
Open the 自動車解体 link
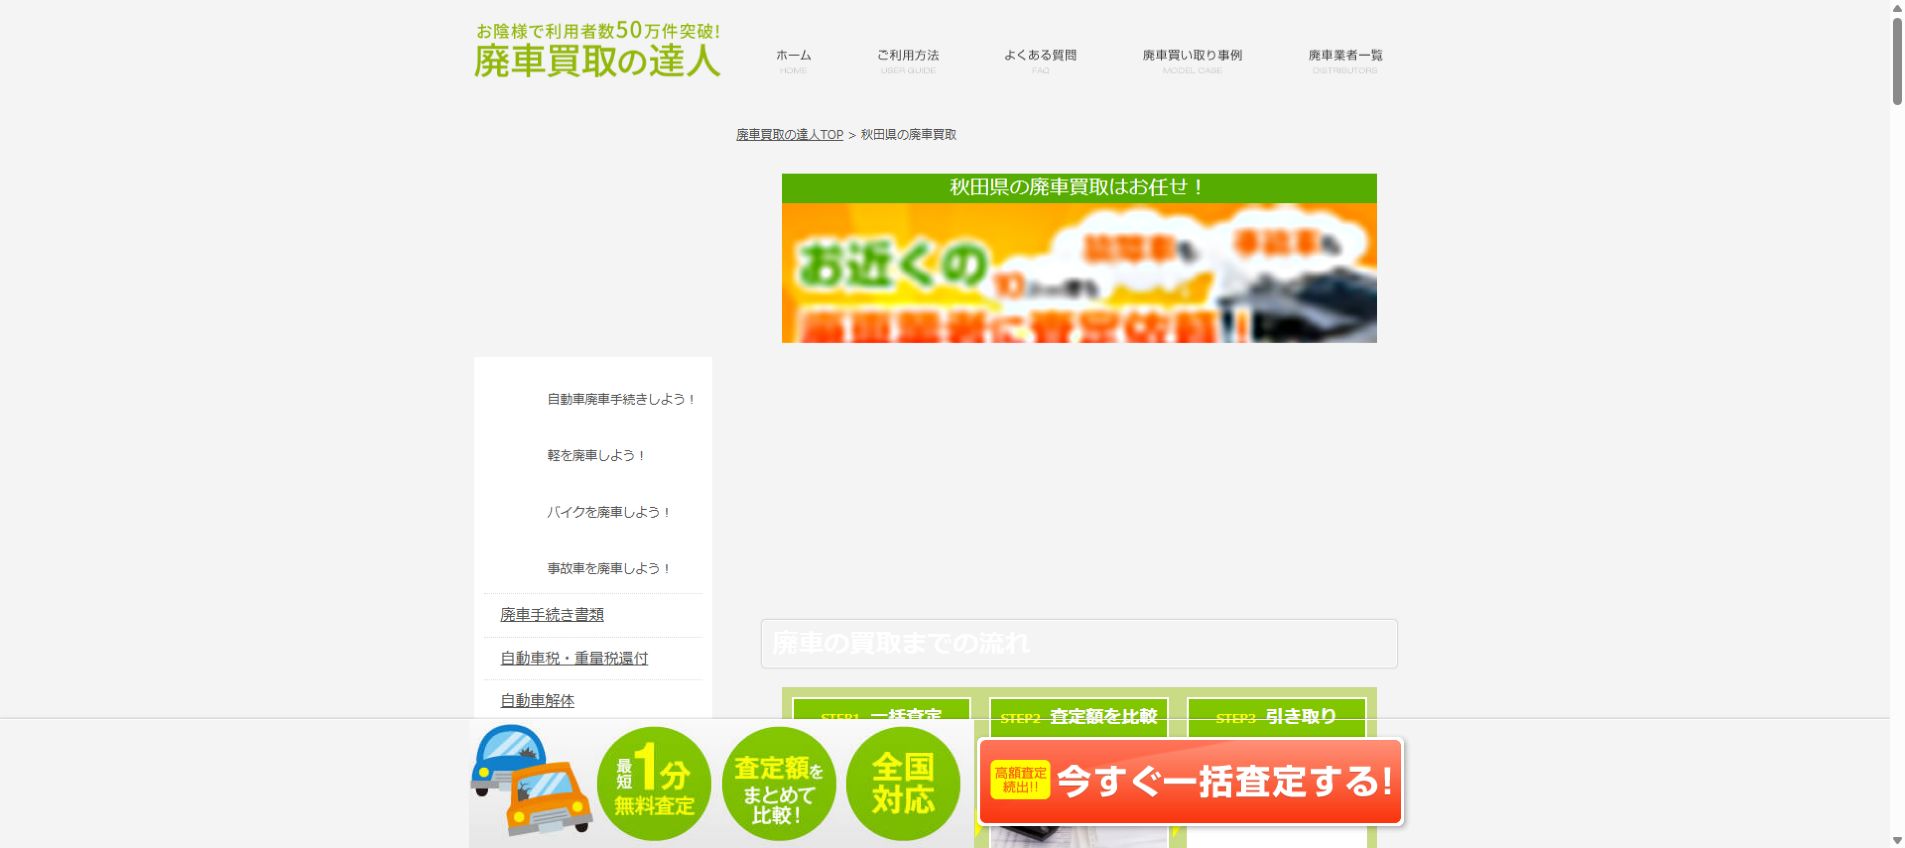tap(537, 701)
